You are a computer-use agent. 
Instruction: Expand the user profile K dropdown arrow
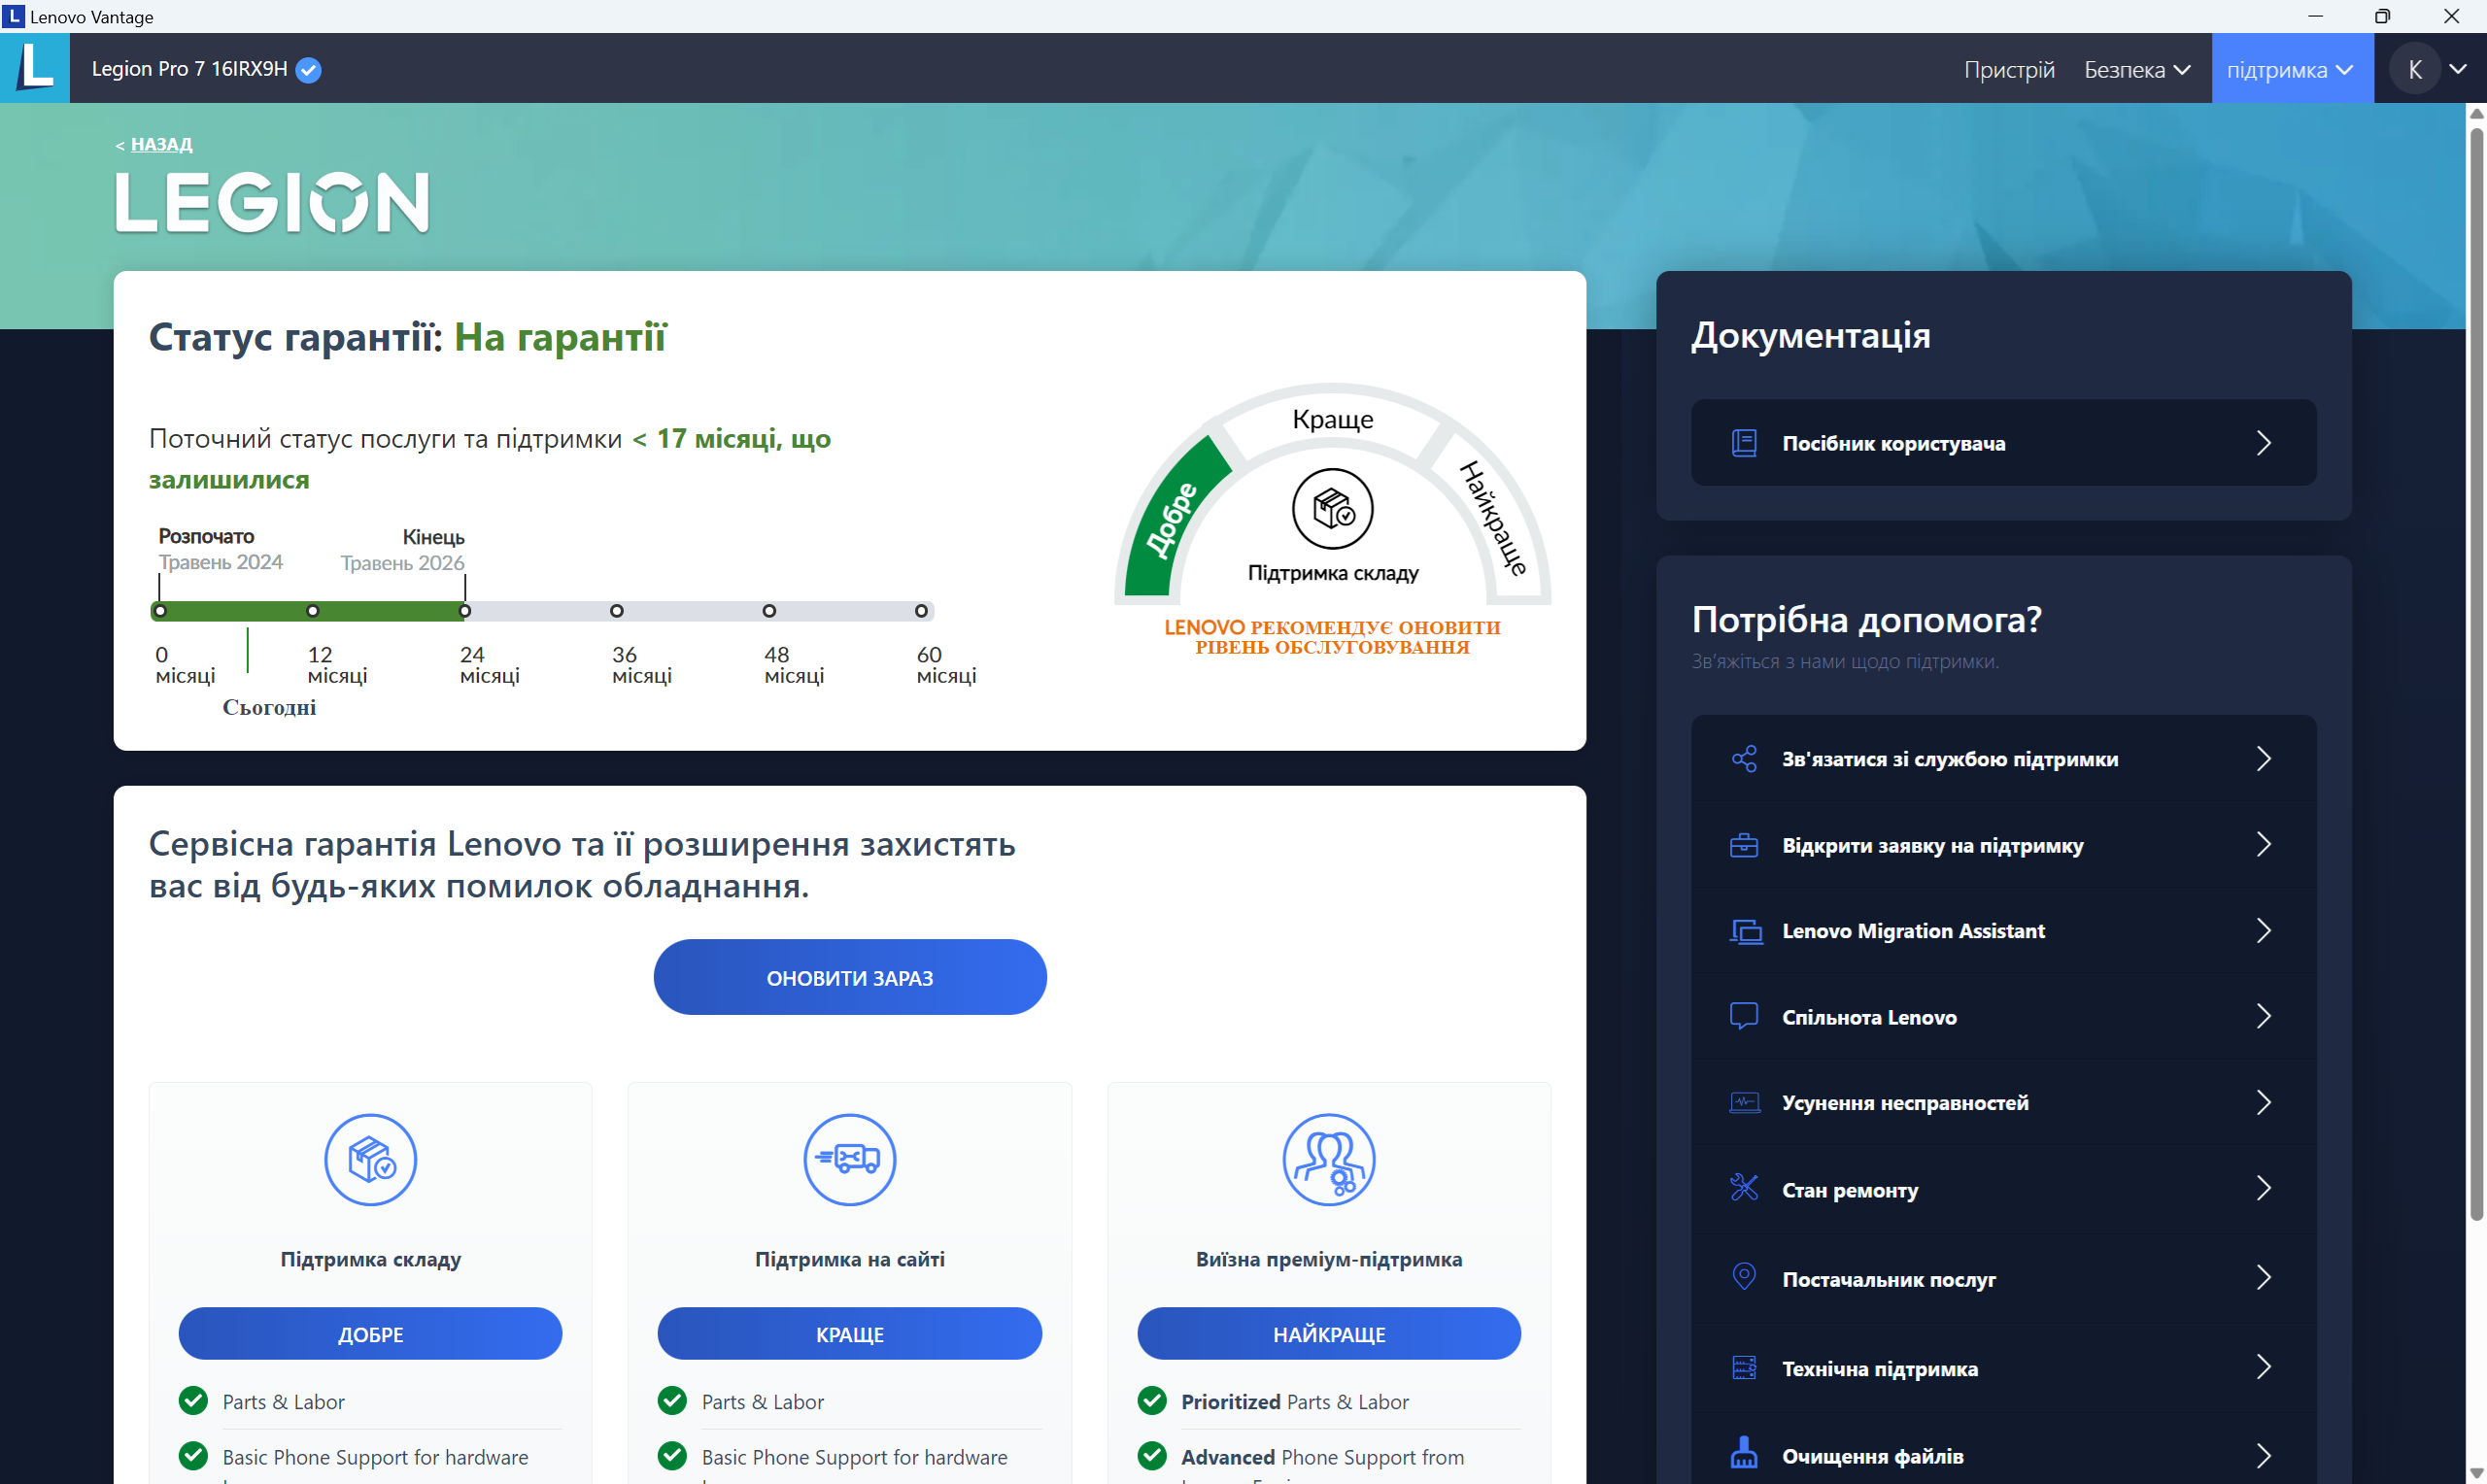[2457, 69]
